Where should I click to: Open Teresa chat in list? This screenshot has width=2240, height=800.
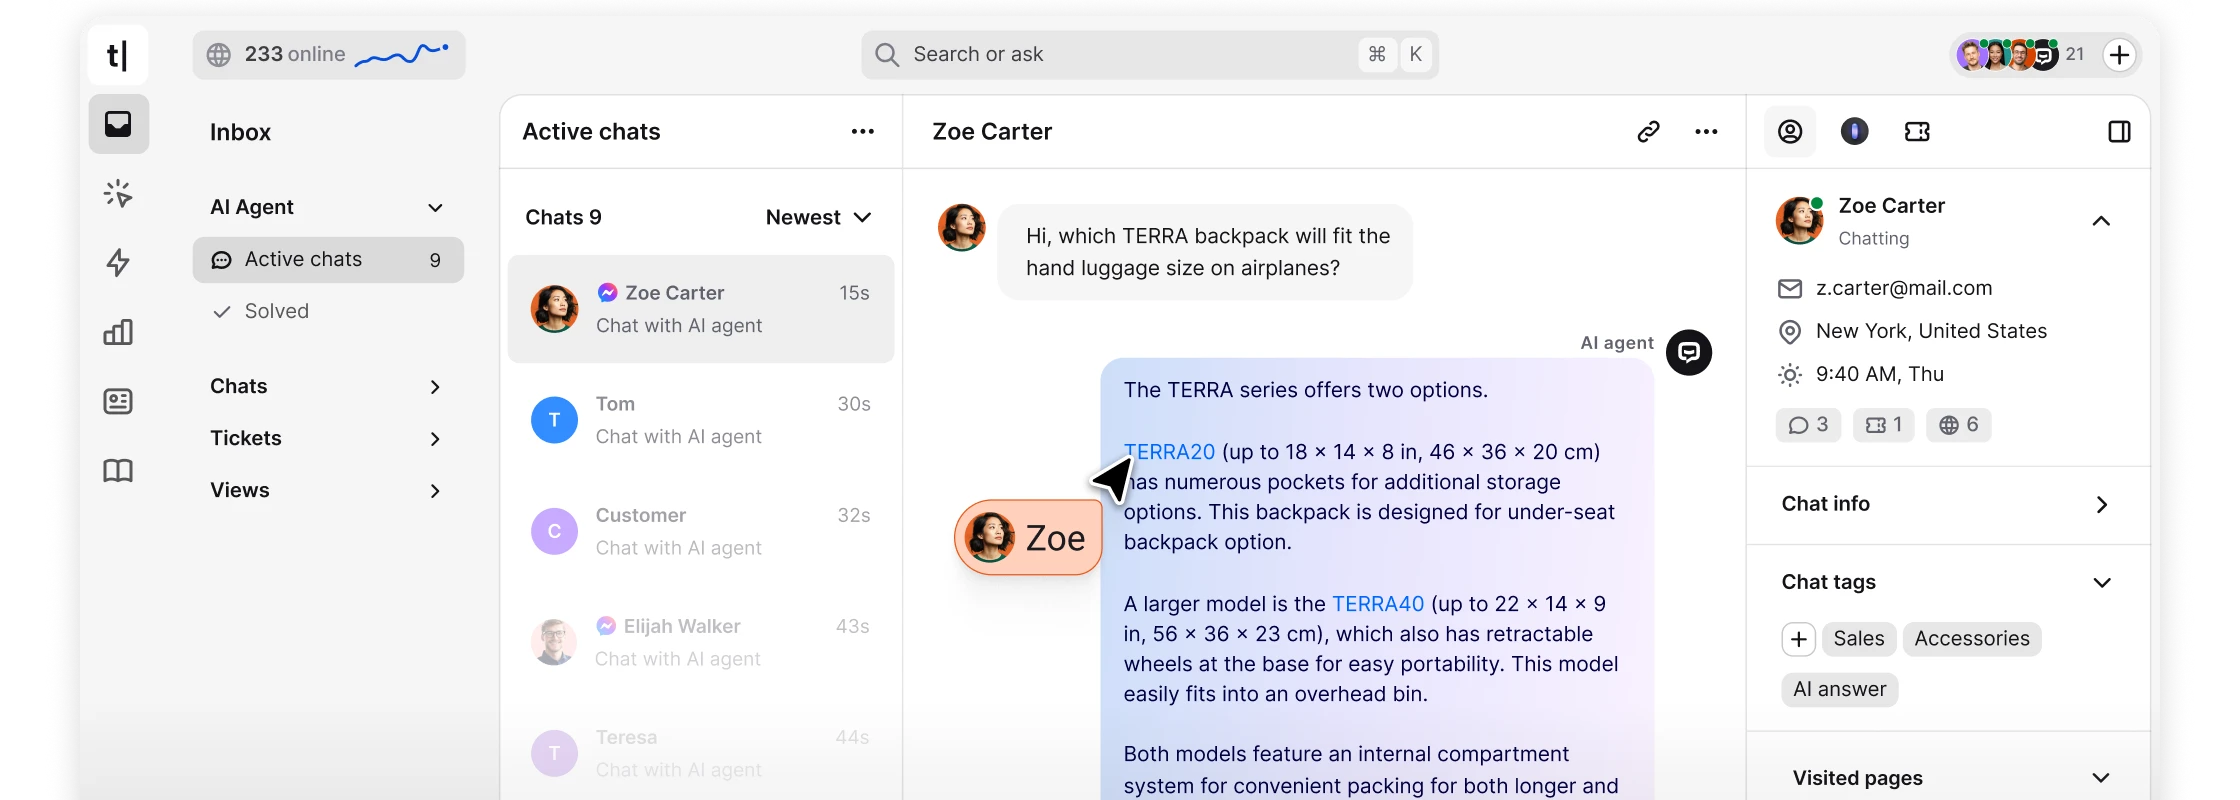tap(701, 753)
